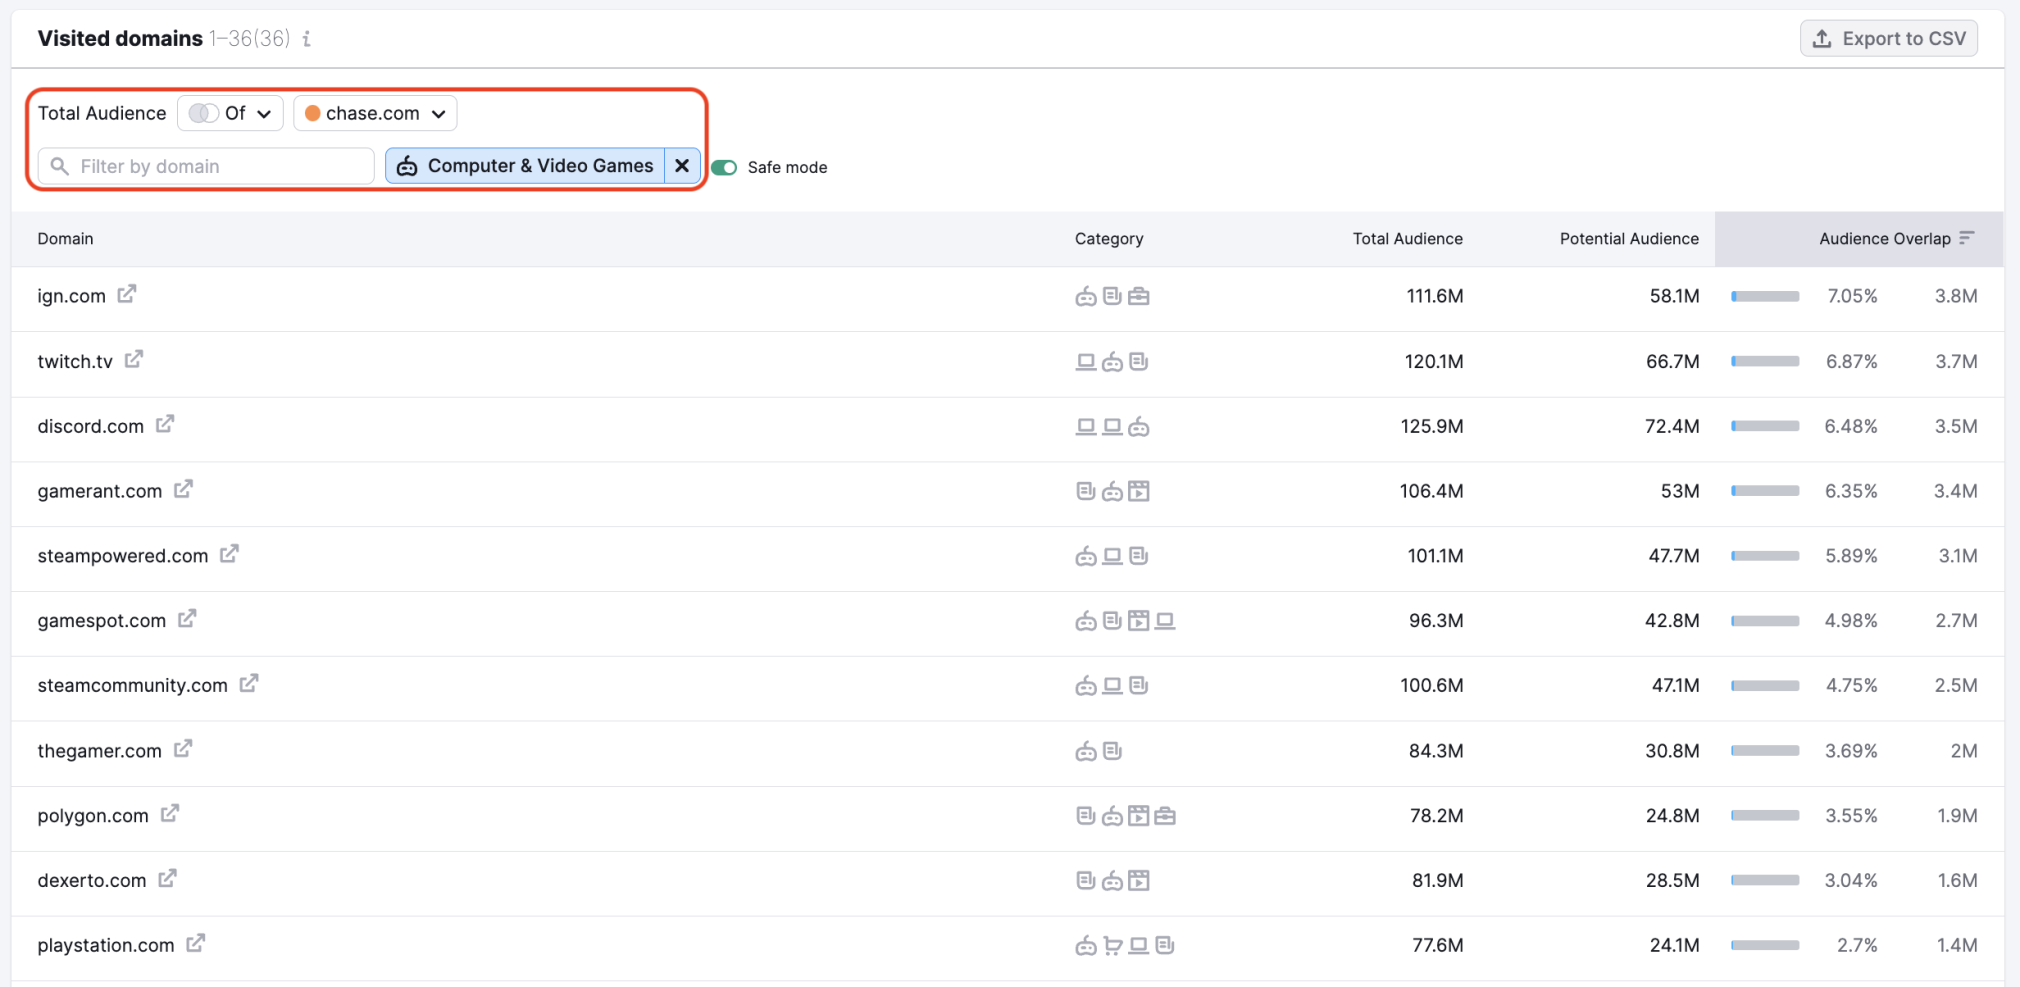
Task: Click the 3.04% overlap value
Action: point(1851,880)
